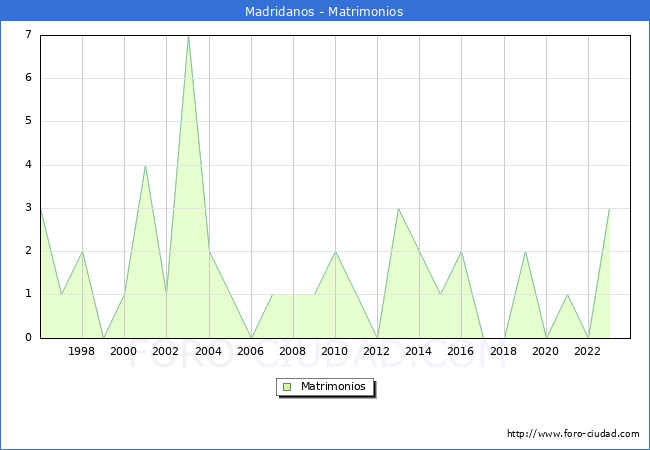Click the y-axis value 4
Image resolution: width=650 pixels, height=450 pixels.
coord(28,165)
